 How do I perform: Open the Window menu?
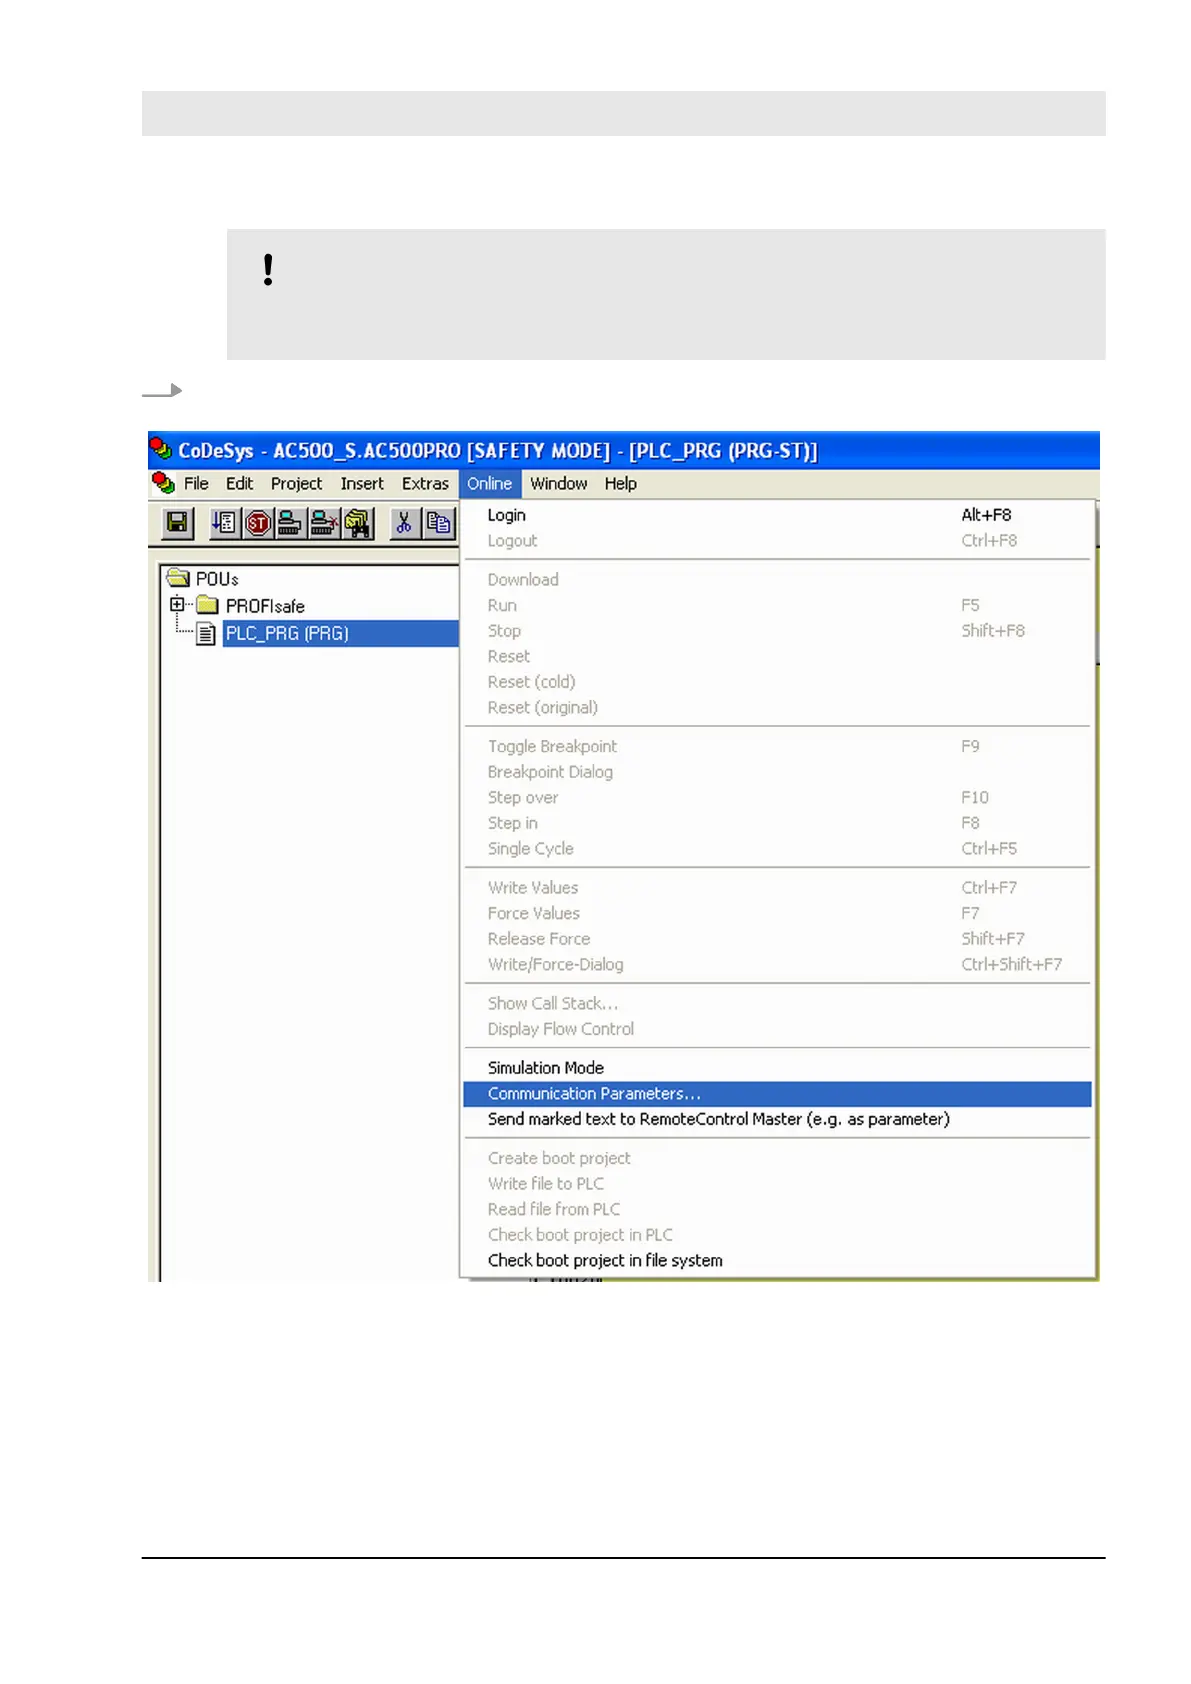tap(559, 484)
